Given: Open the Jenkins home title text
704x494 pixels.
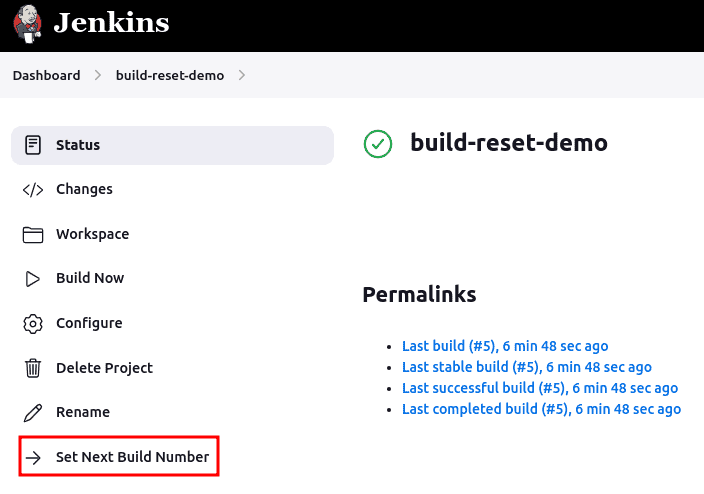Looking at the screenshot, I should point(111,23).
